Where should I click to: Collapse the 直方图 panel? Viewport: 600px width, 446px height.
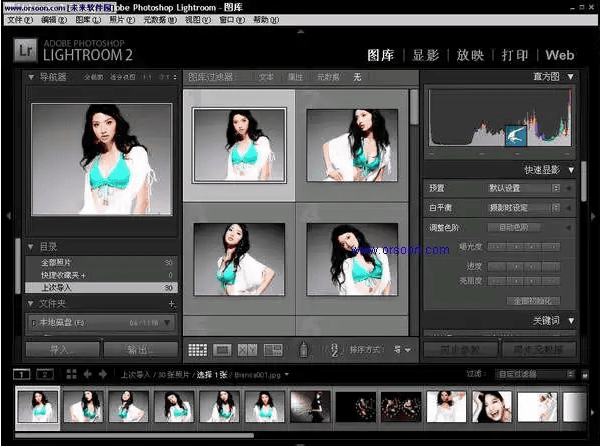571,77
